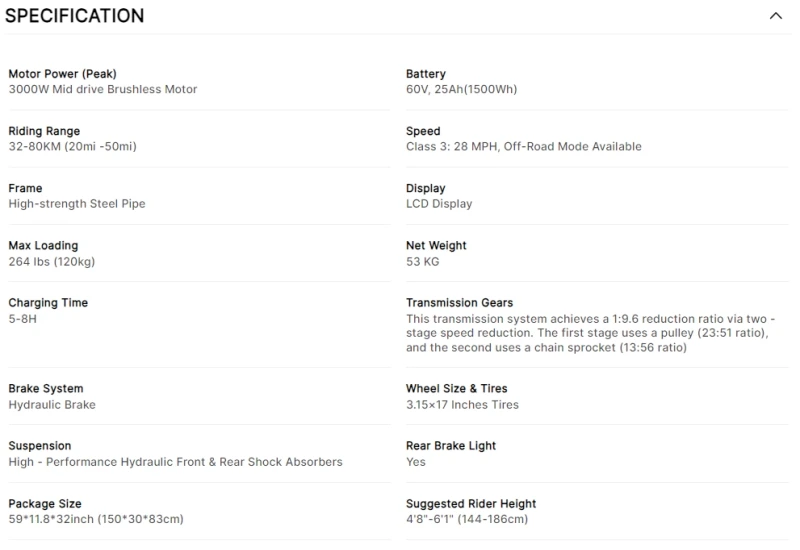Click the SPECIFICATION heading
This screenshot has width=800, height=550.
tap(74, 16)
